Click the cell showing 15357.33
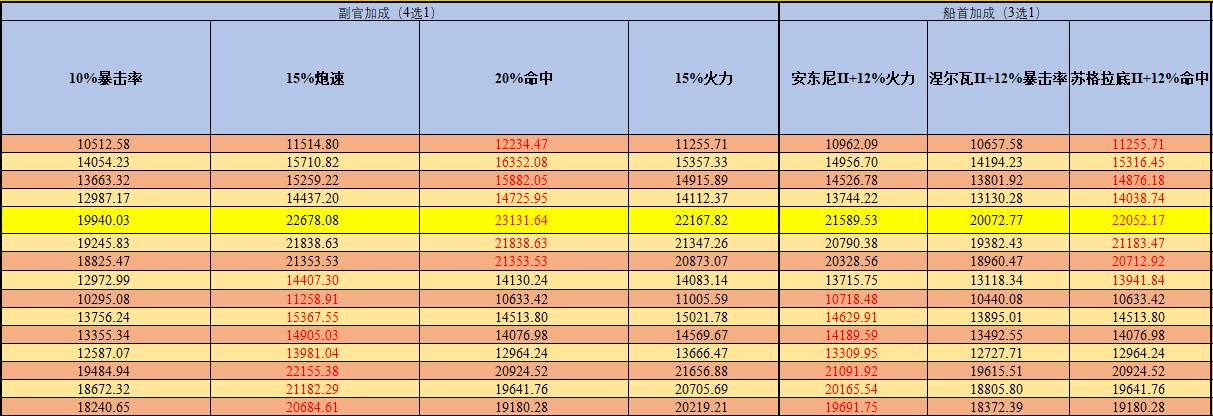Viewport: 1213px width, 416px height. [x=704, y=162]
